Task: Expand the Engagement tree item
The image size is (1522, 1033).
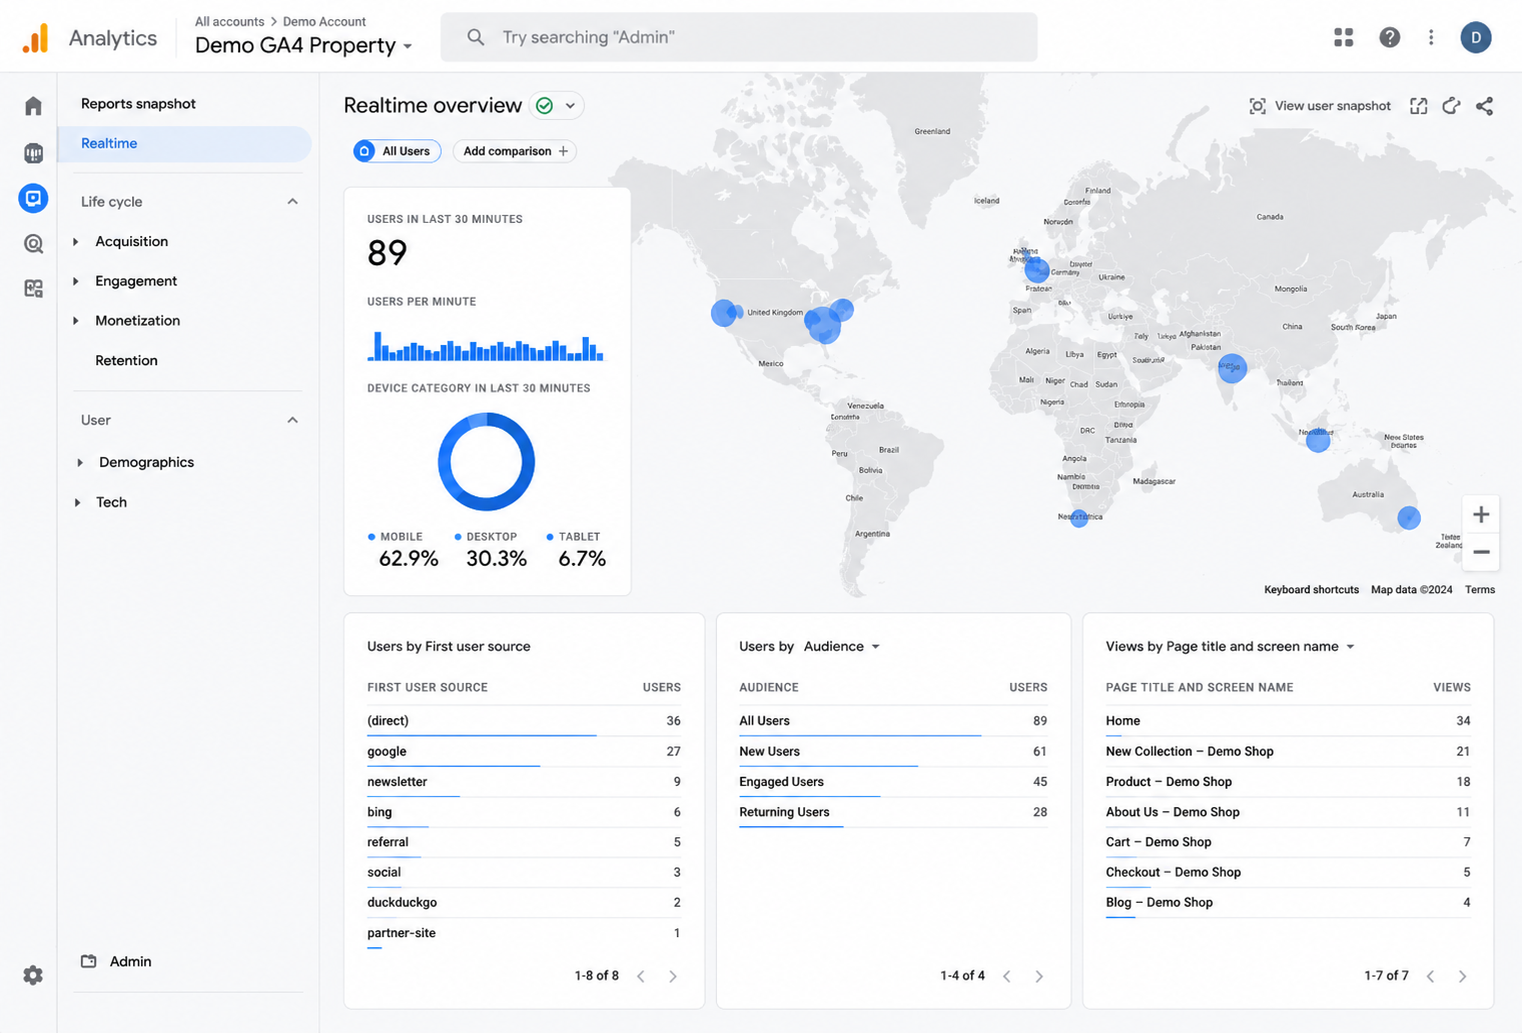Action: pyautogui.click(x=76, y=281)
